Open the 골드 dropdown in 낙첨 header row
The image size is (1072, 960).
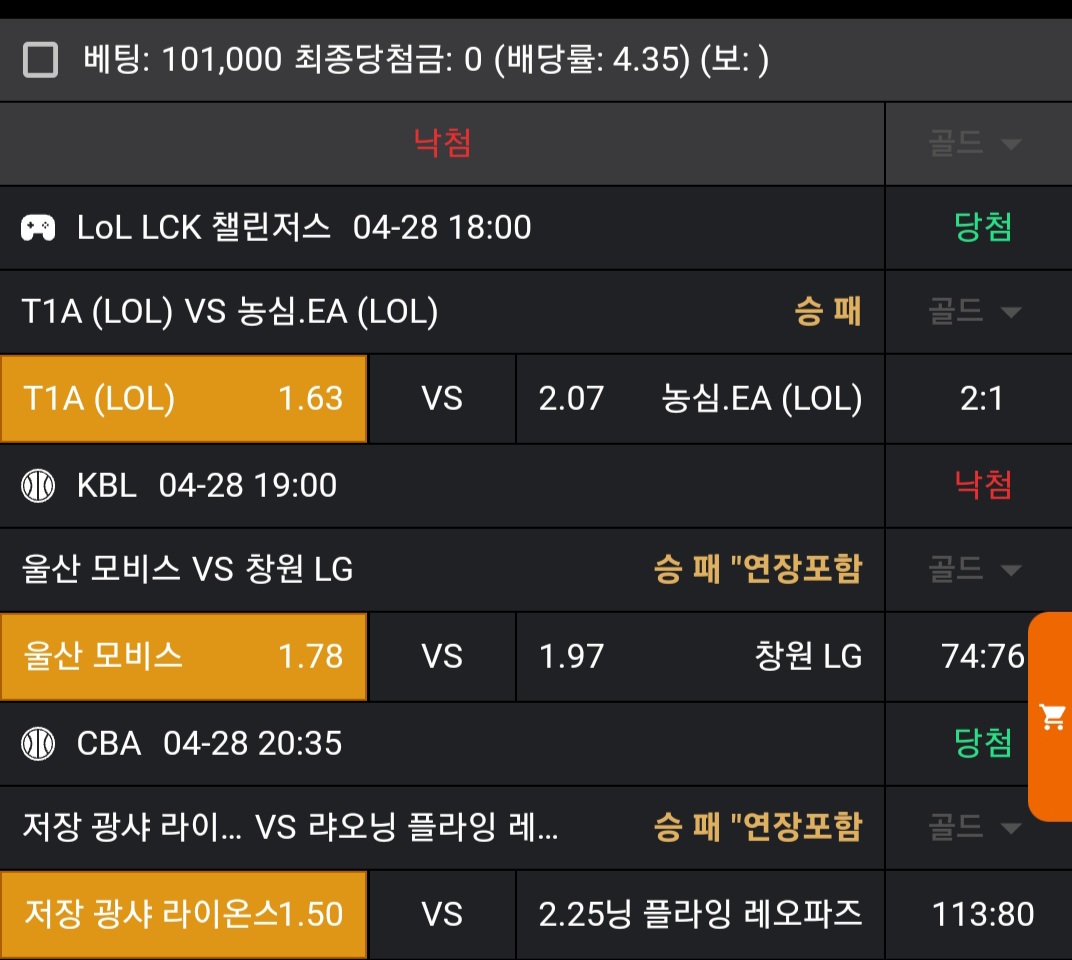pyautogui.click(x=975, y=144)
